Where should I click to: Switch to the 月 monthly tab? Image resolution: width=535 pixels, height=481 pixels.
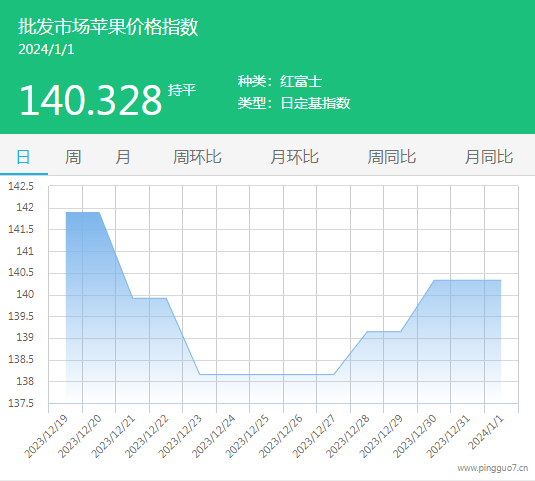tap(122, 157)
